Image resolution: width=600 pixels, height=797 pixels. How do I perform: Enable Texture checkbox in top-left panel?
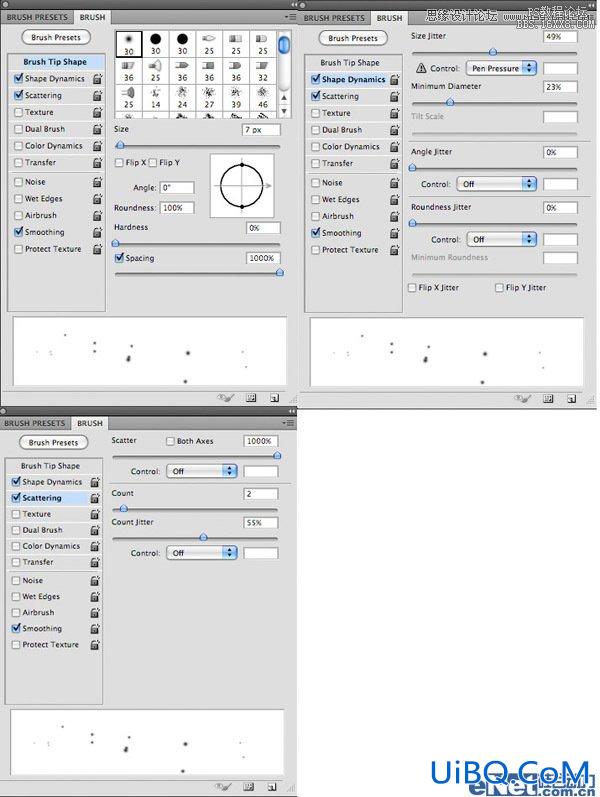[19, 112]
